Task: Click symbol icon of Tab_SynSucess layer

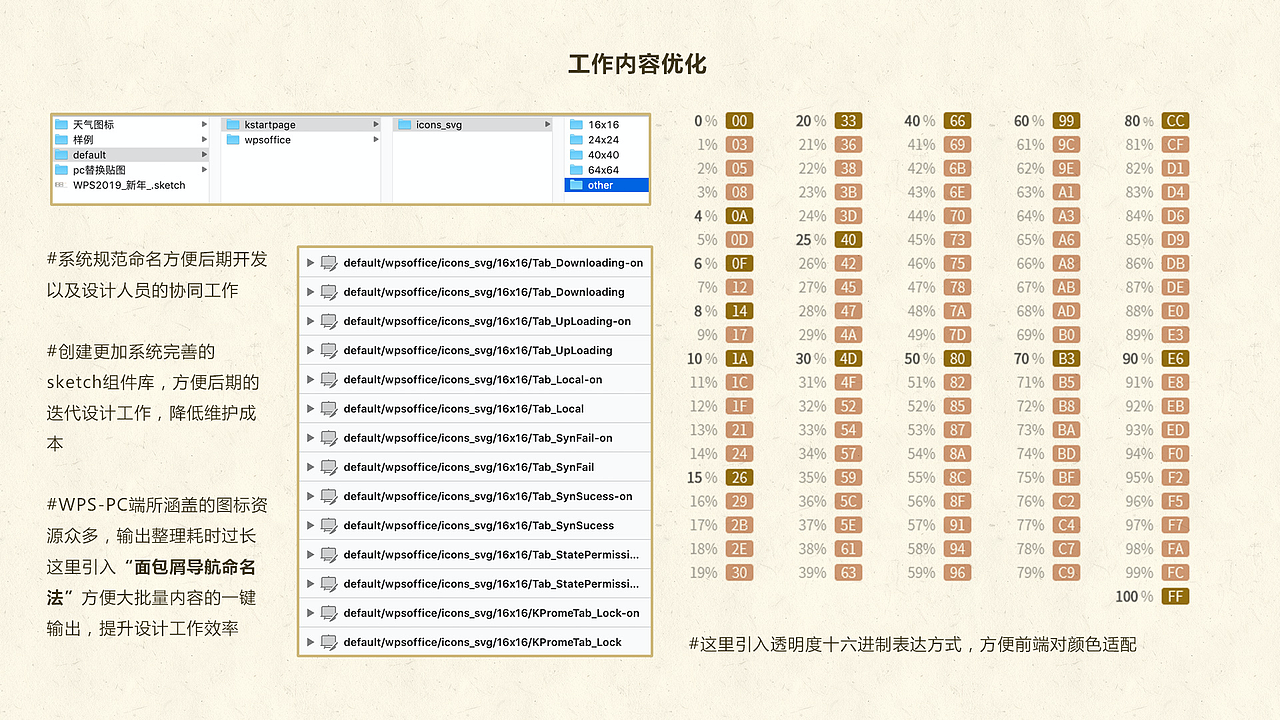Action: 328,525
